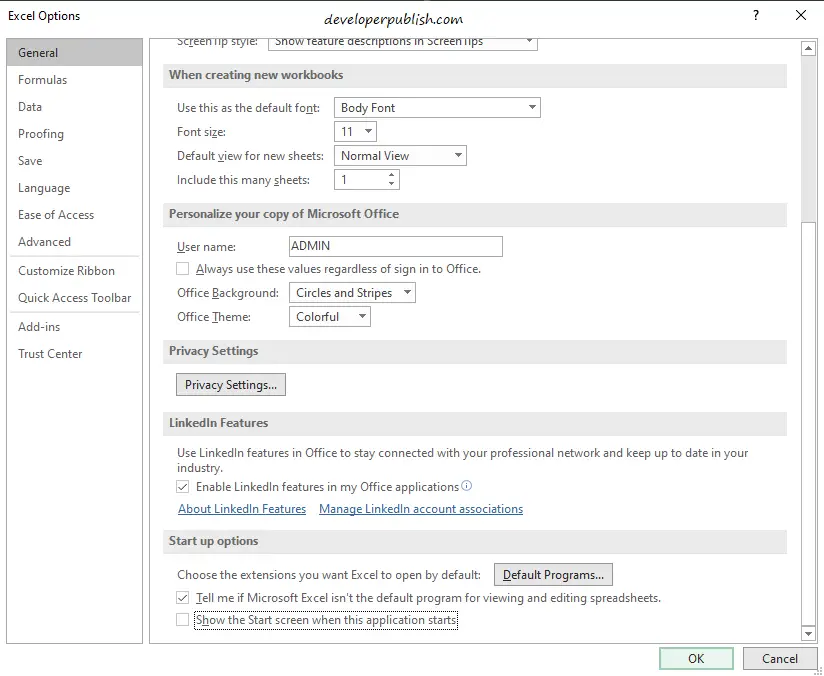Open Manage LinkedIn account associations link
Viewport: 824px width, 676px height.
point(421,509)
